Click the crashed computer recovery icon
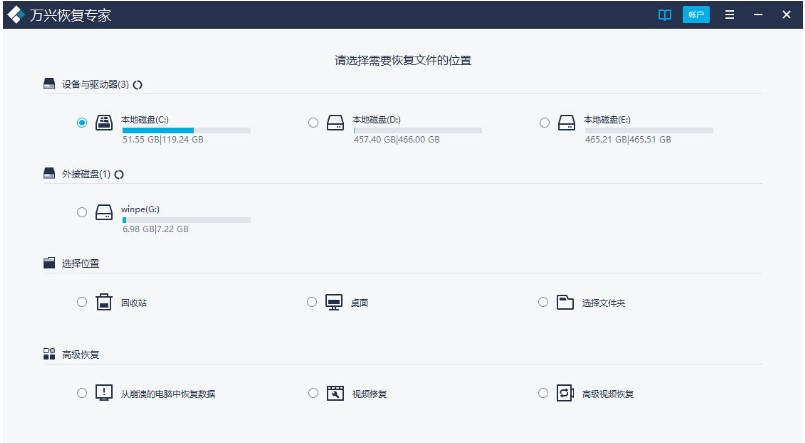Image resolution: width=805 pixels, height=443 pixels. [104, 393]
